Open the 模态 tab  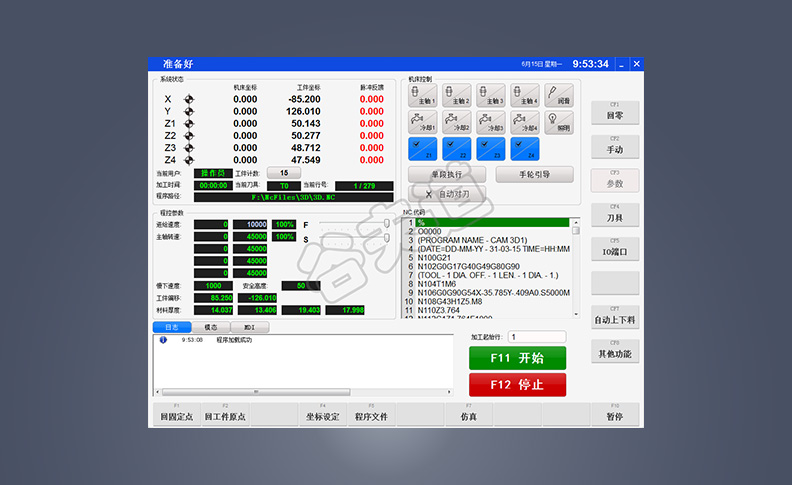[x=211, y=327]
